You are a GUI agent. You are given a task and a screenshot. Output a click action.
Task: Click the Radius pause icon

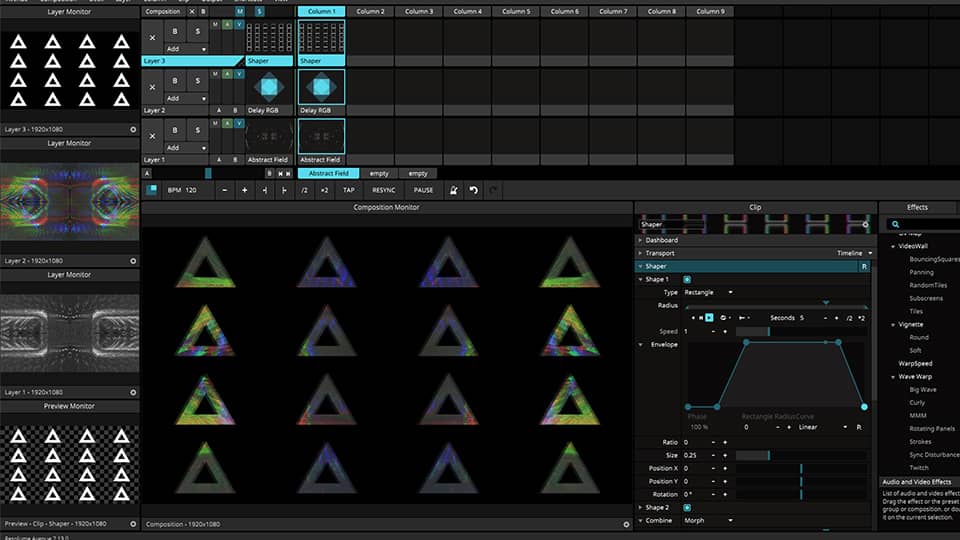pyautogui.click(x=701, y=318)
